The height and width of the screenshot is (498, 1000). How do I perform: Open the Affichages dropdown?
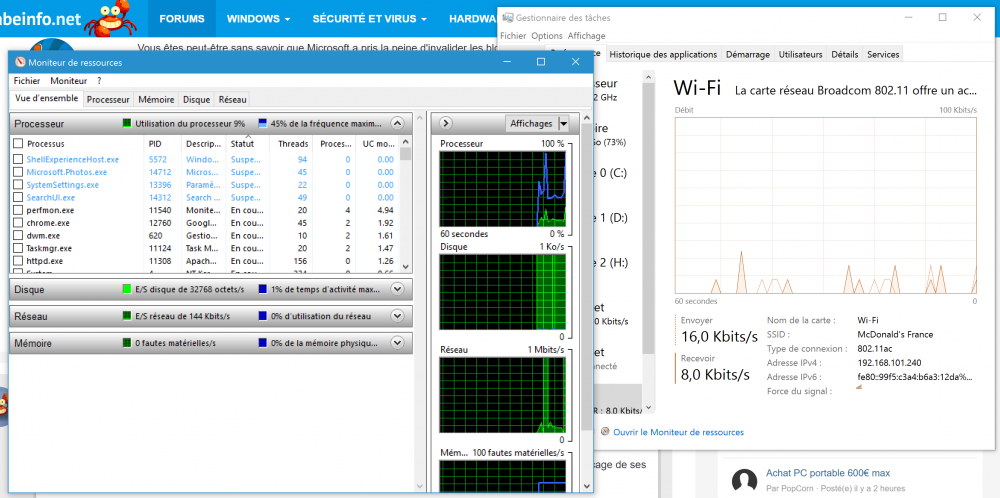(x=563, y=123)
